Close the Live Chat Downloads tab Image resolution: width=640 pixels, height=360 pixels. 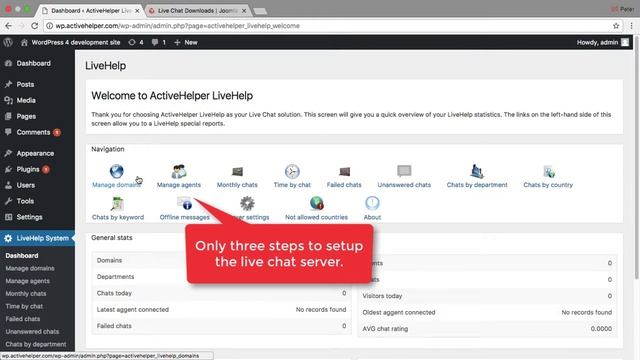(x=244, y=11)
